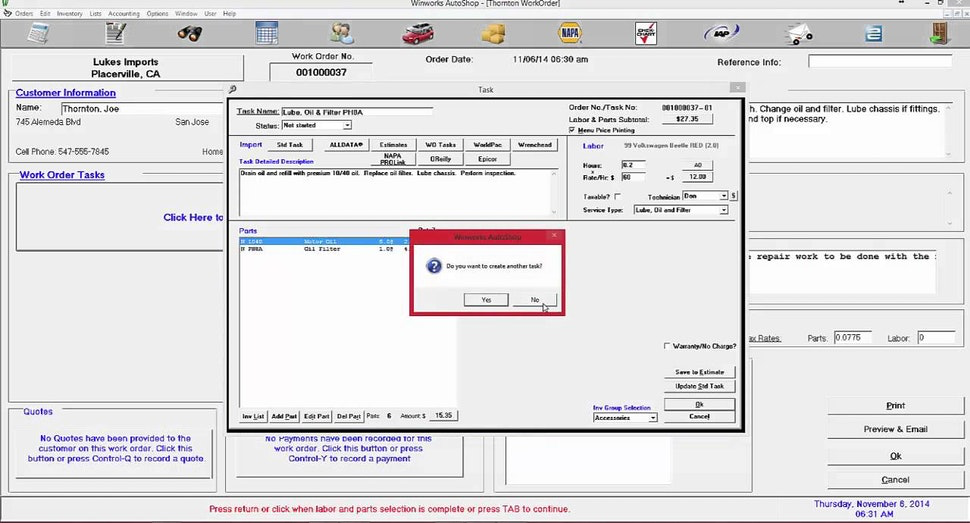The width and height of the screenshot is (970, 523).
Task: Launch the NAPA toolbar icon
Action: click(570, 33)
